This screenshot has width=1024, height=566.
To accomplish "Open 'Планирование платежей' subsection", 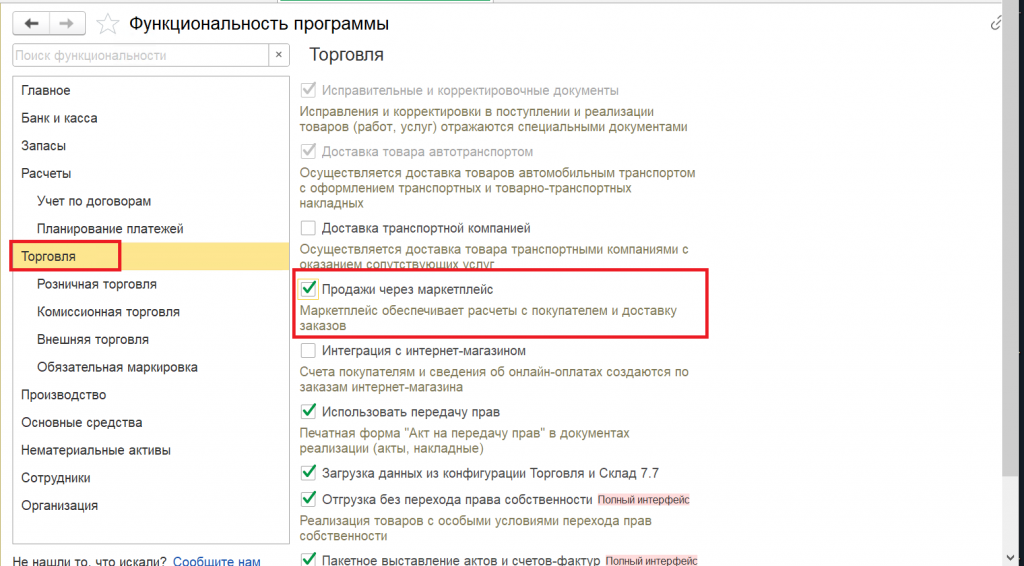I will click(x=151, y=228).
